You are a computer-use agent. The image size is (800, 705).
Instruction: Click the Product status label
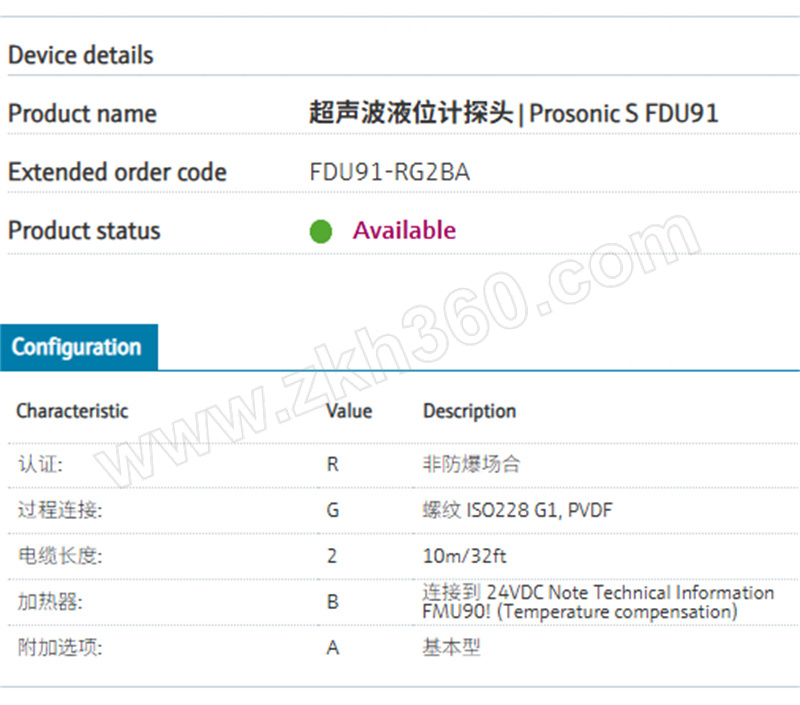point(84,231)
